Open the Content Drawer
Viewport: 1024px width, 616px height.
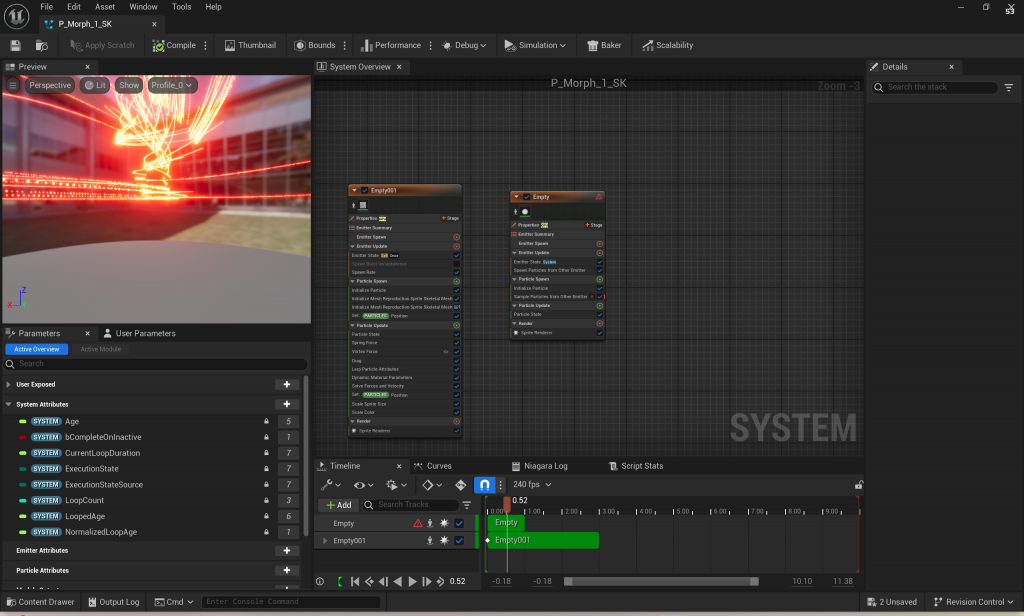point(40,602)
